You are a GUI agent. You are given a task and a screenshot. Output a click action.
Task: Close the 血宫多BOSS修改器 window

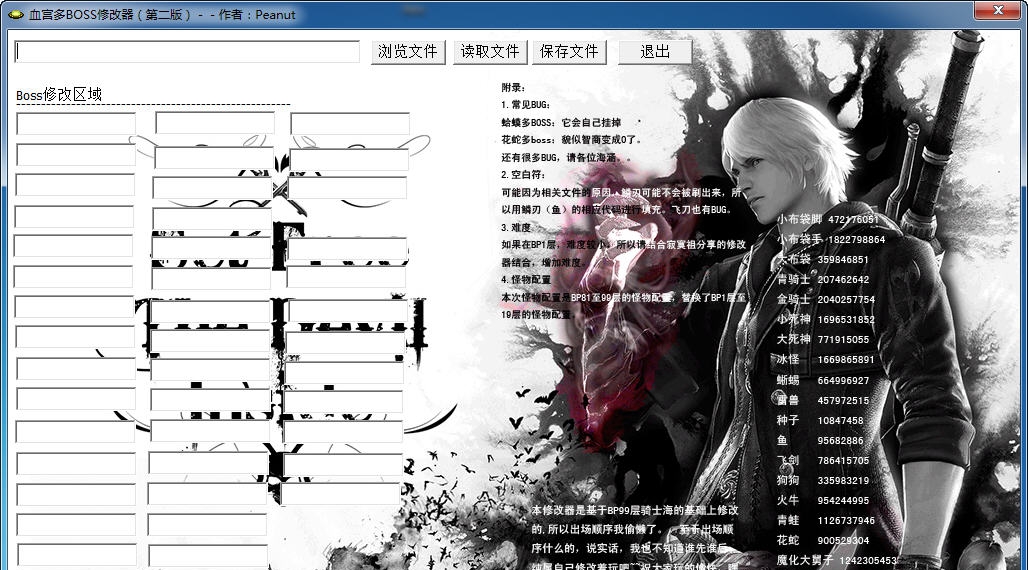click(997, 10)
